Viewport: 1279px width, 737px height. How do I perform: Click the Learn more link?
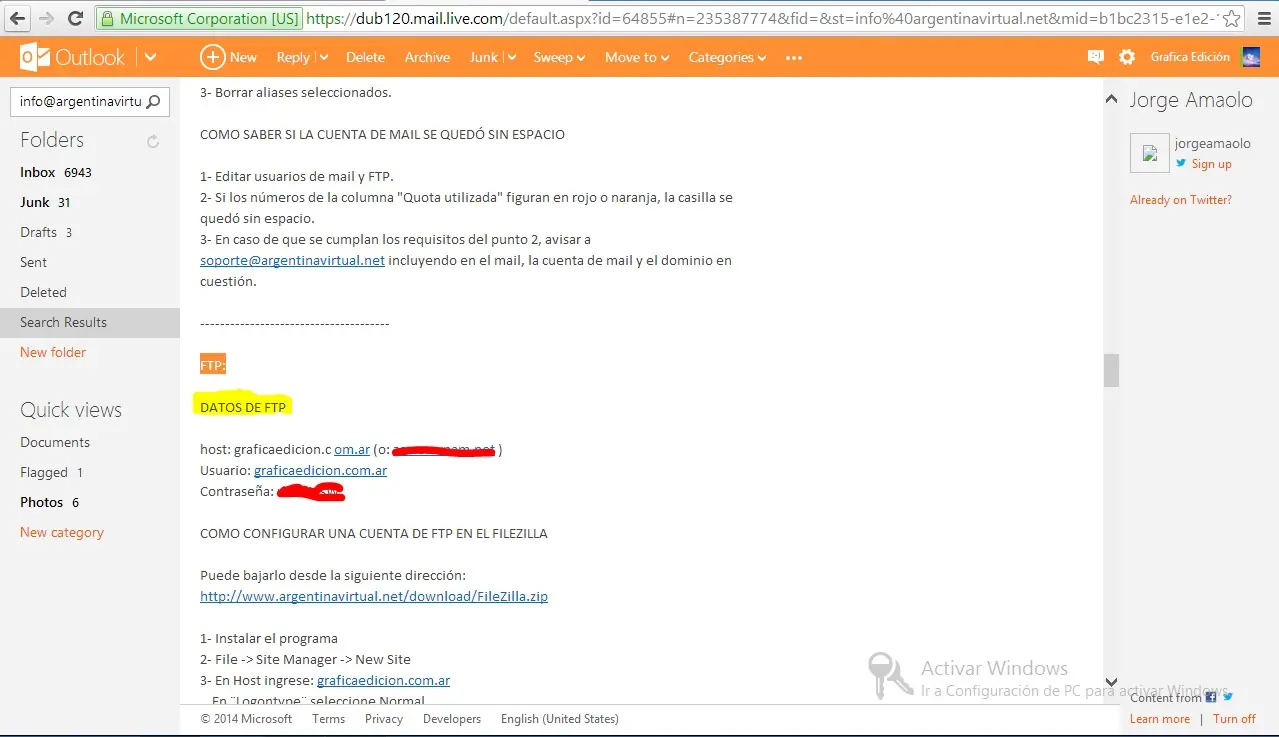click(1160, 719)
